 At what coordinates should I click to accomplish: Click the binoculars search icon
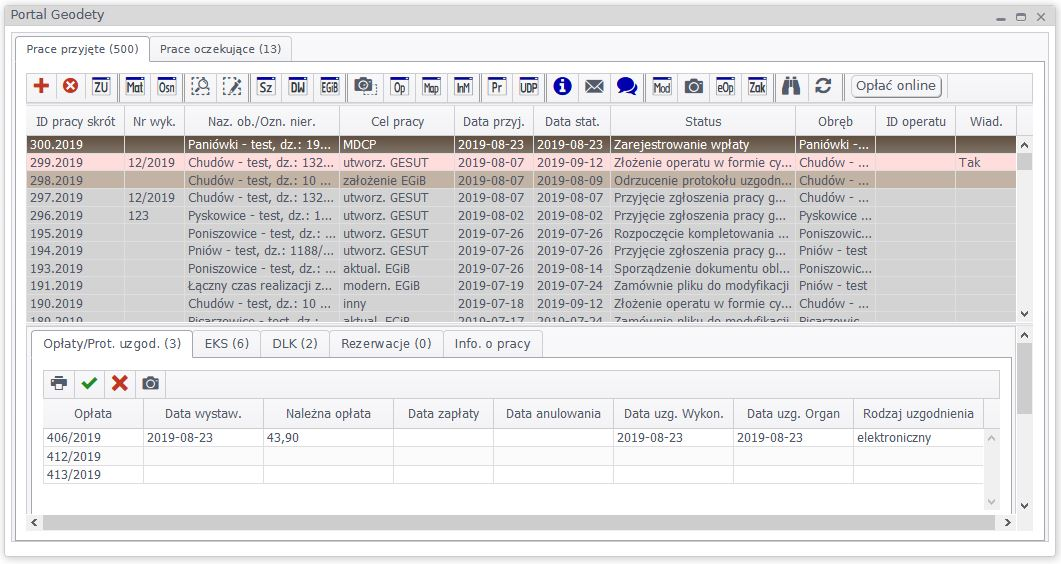(791, 86)
